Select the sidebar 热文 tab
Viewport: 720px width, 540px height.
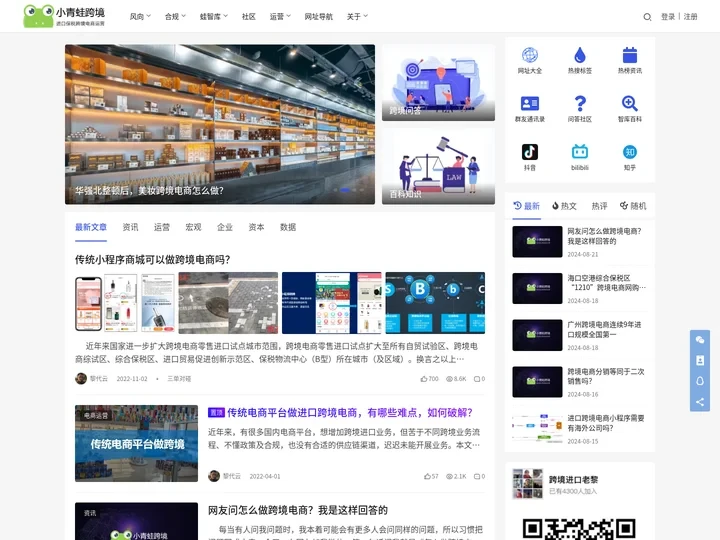(x=564, y=206)
